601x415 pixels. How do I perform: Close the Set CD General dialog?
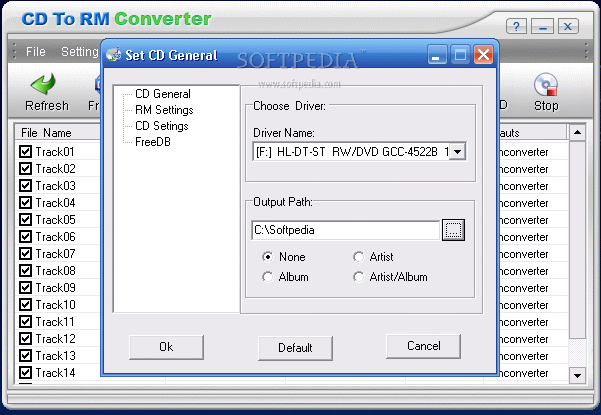483,55
